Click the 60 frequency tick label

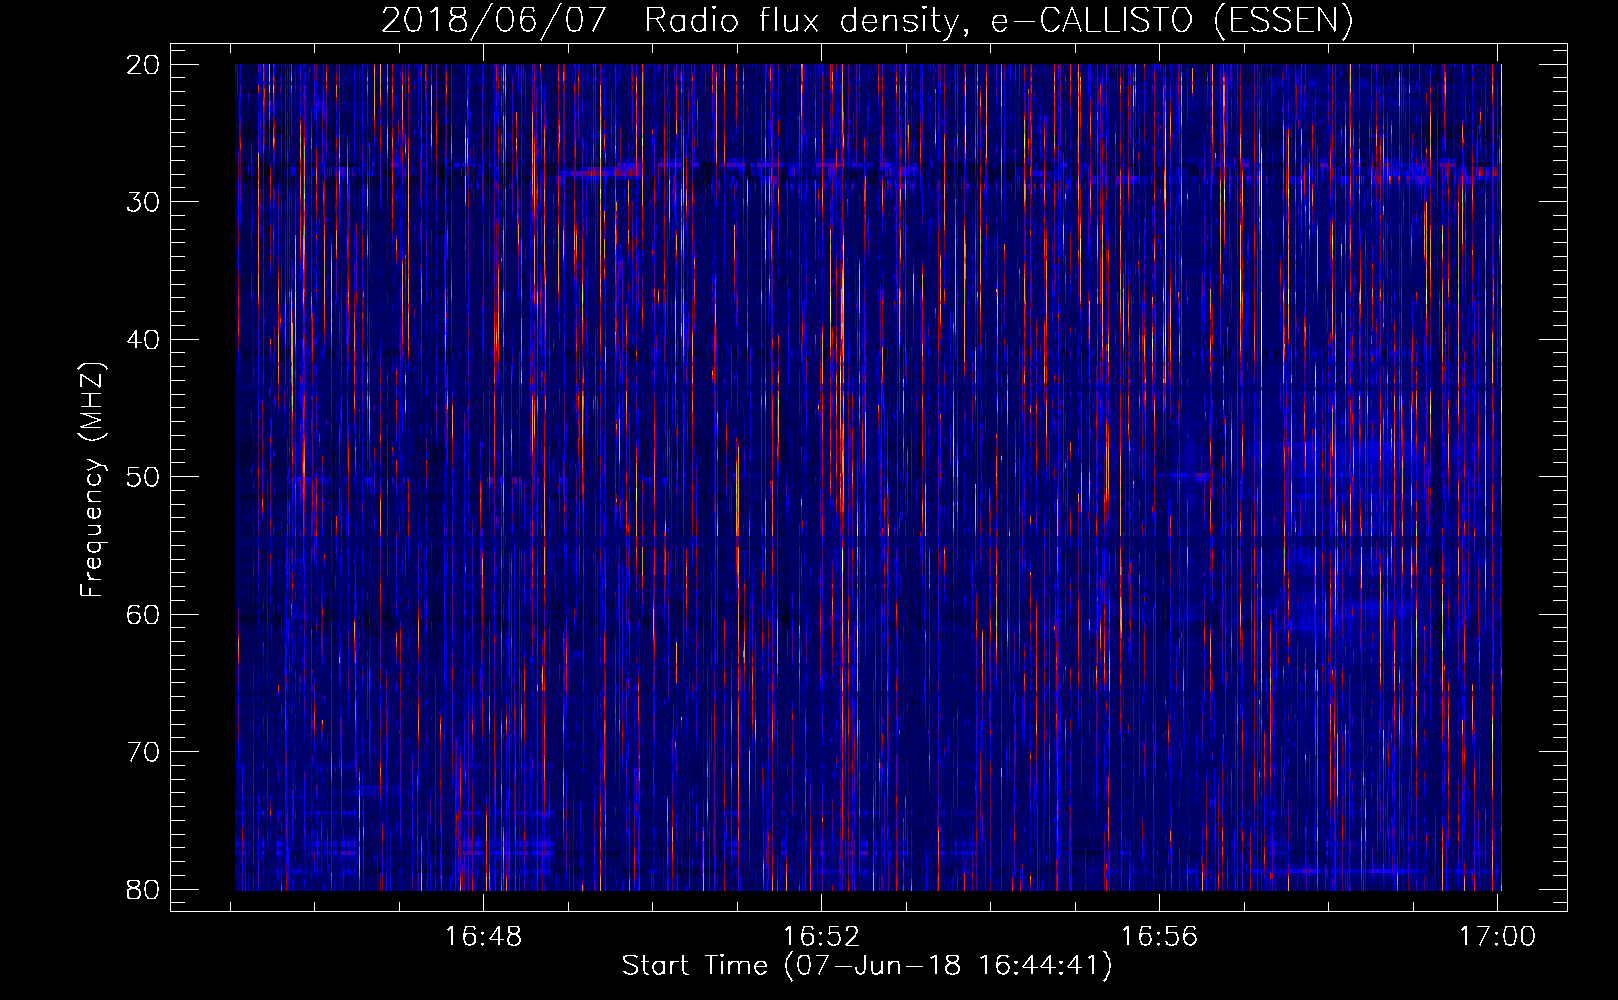144,614
